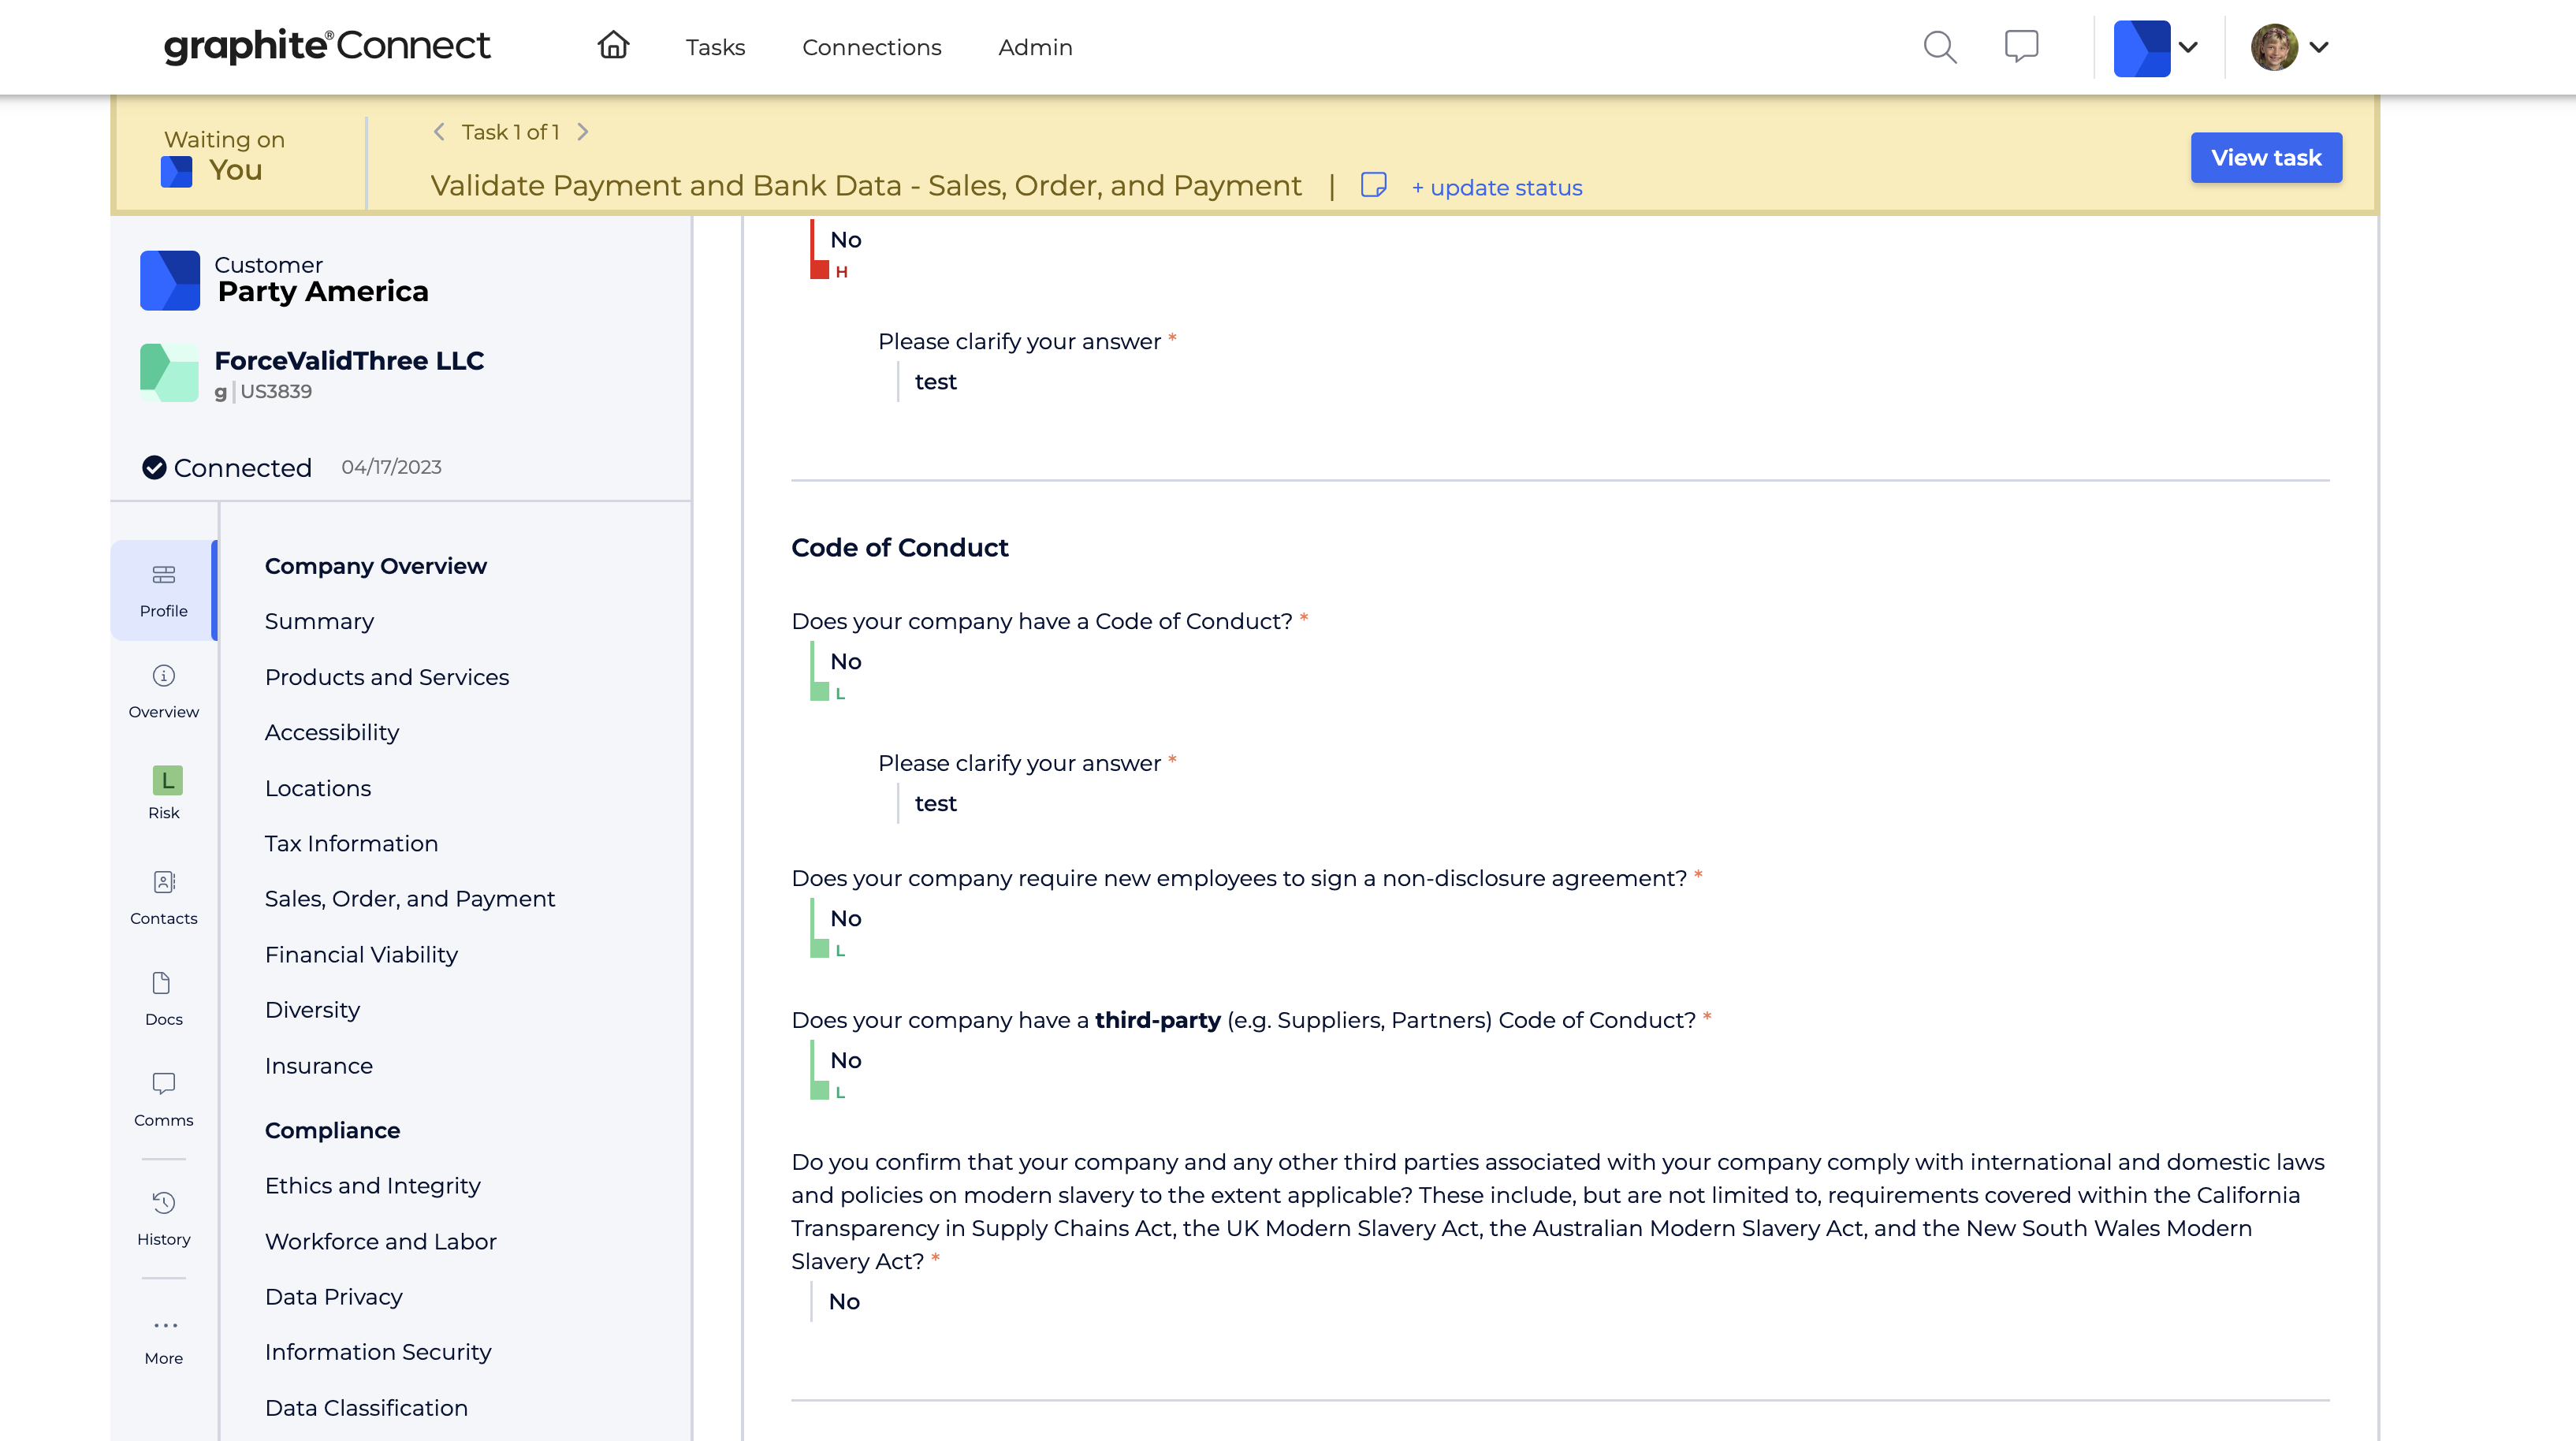2576x1441 pixels.
Task: Open the Admin menu
Action: coord(1035,47)
